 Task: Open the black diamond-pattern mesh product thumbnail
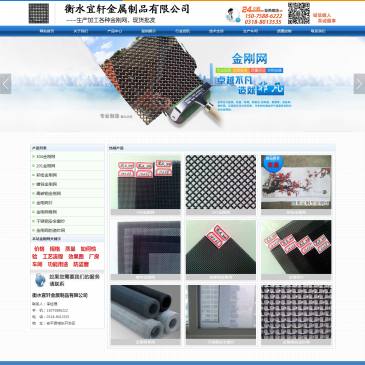click(221, 182)
